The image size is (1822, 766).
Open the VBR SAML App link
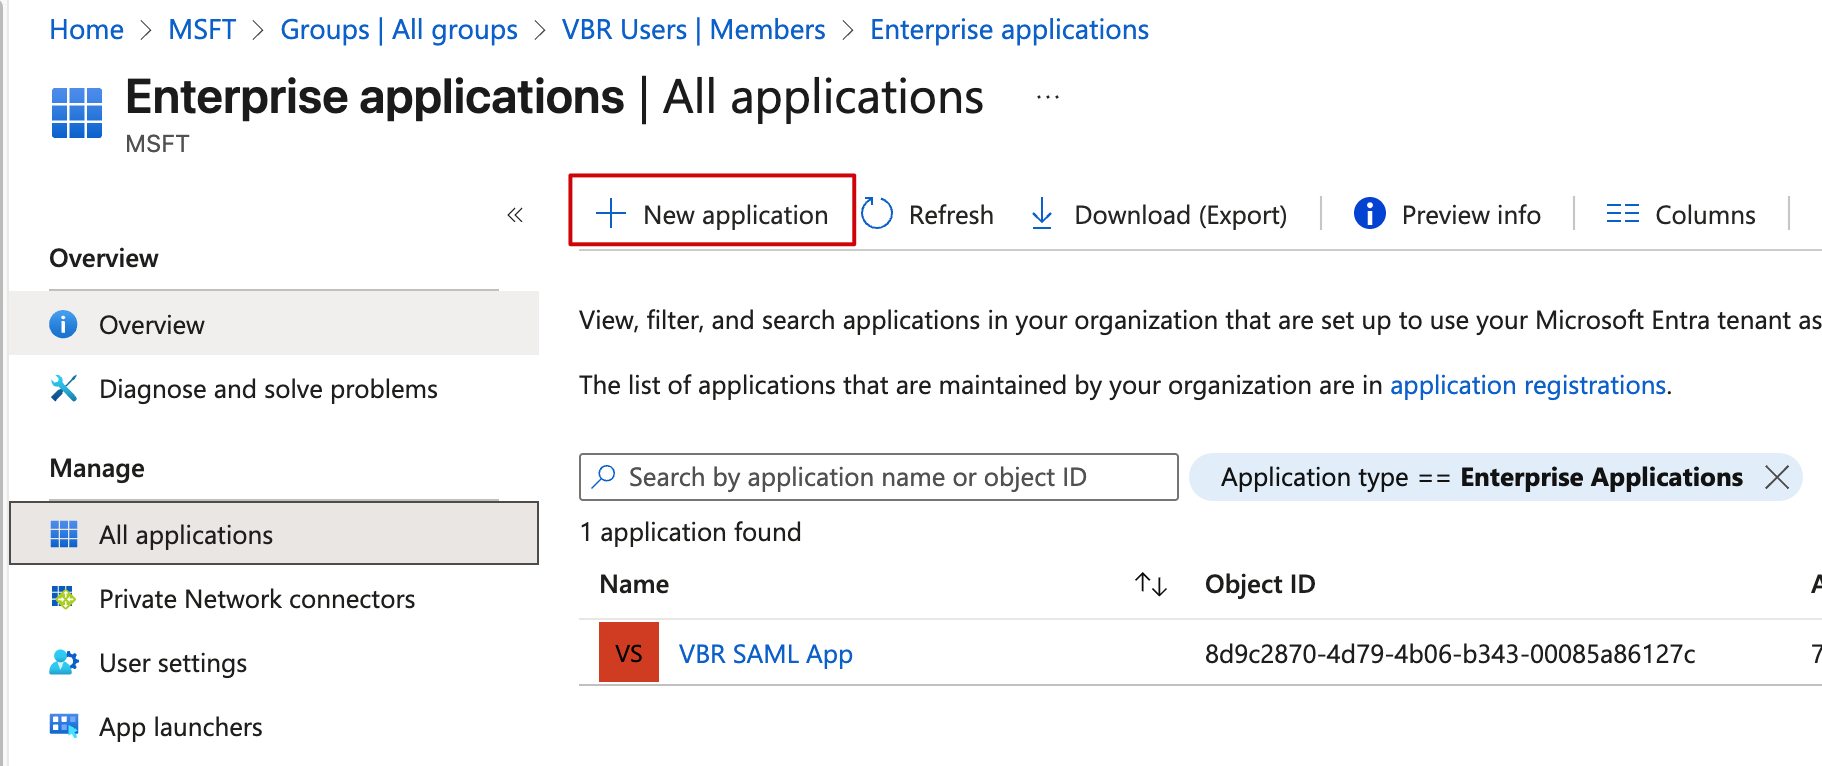pos(765,654)
